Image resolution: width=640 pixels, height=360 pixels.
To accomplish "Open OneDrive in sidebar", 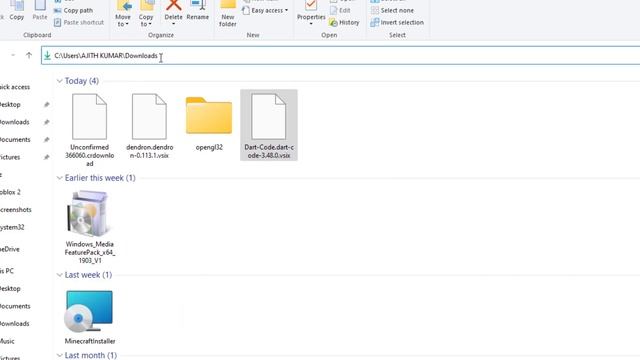I will [10, 249].
